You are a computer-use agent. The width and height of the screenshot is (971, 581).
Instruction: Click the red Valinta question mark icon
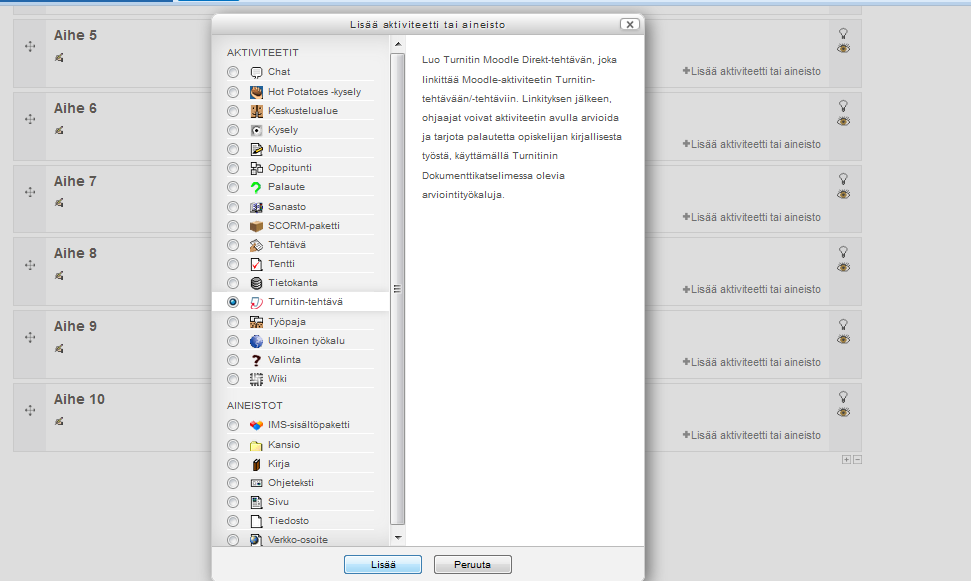coord(256,360)
